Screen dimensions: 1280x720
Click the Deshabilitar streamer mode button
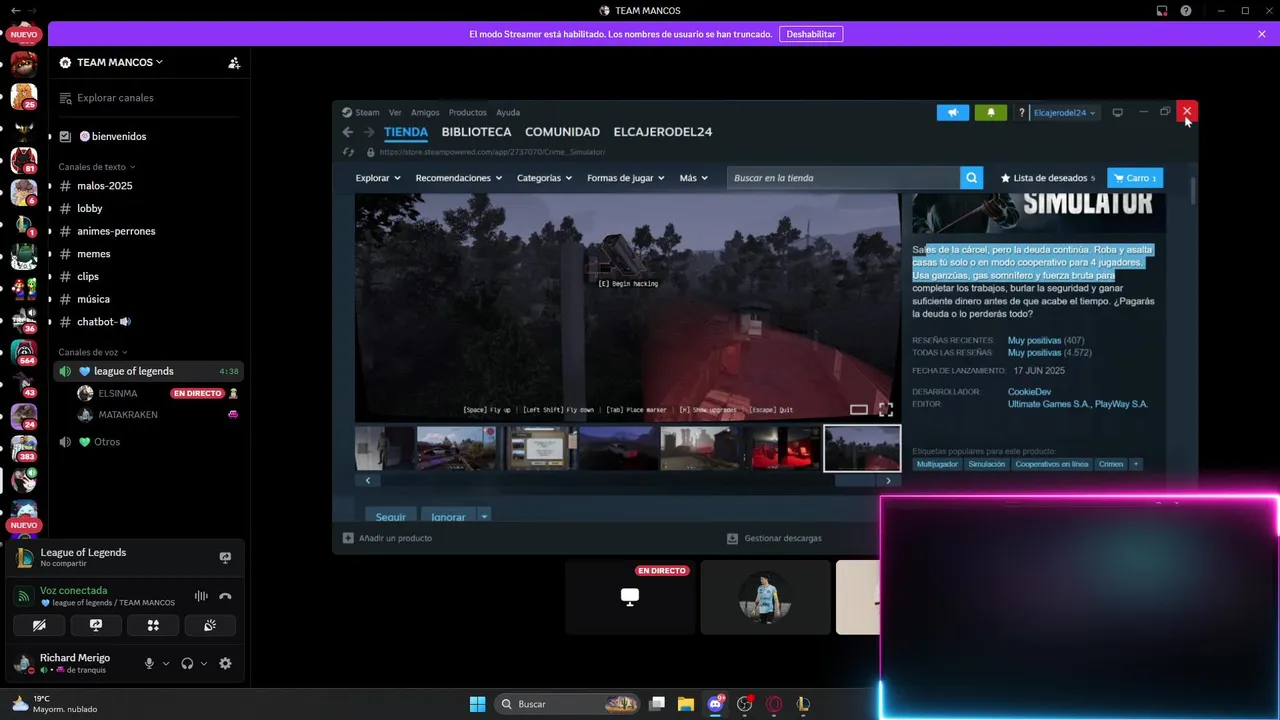point(811,34)
